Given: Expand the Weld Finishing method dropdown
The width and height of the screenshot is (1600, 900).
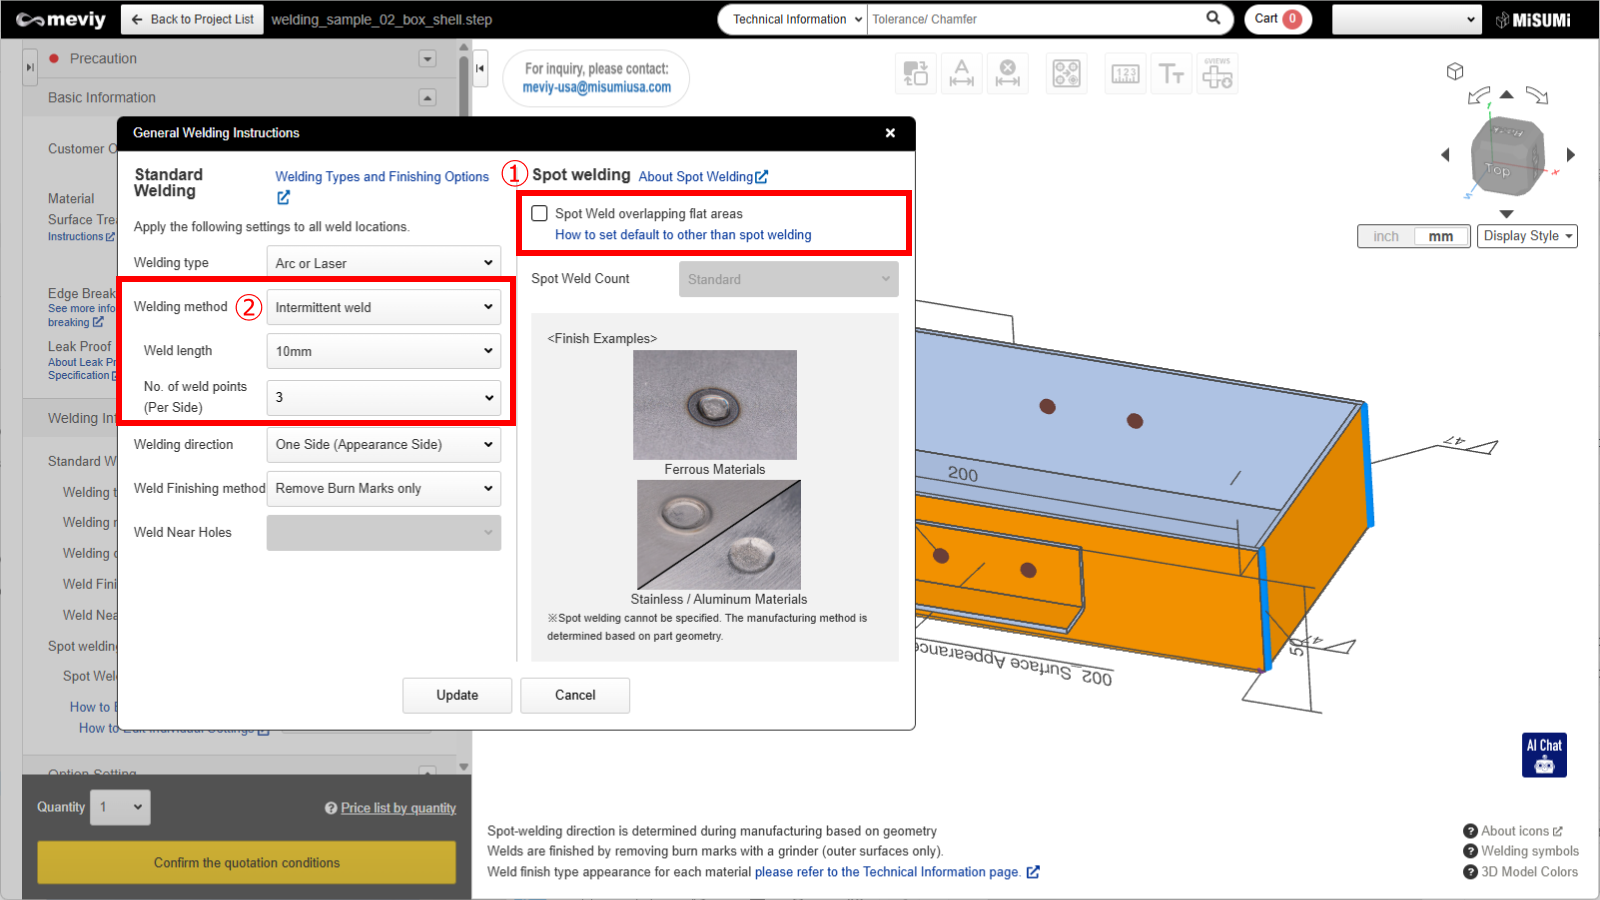Looking at the screenshot, I should click(x=384, y=488).
